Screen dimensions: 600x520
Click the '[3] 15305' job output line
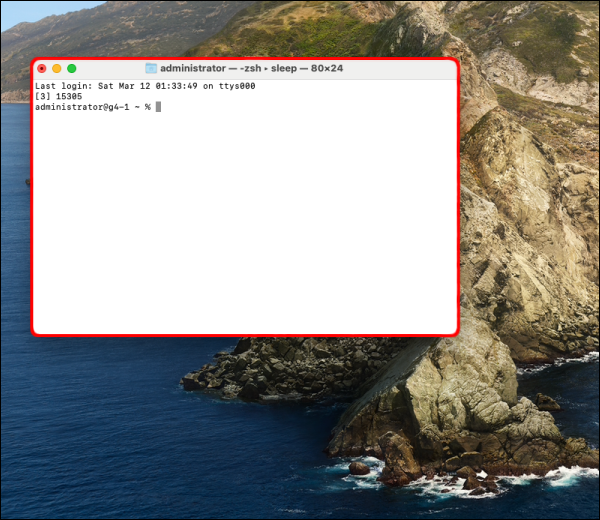[59, 96]
